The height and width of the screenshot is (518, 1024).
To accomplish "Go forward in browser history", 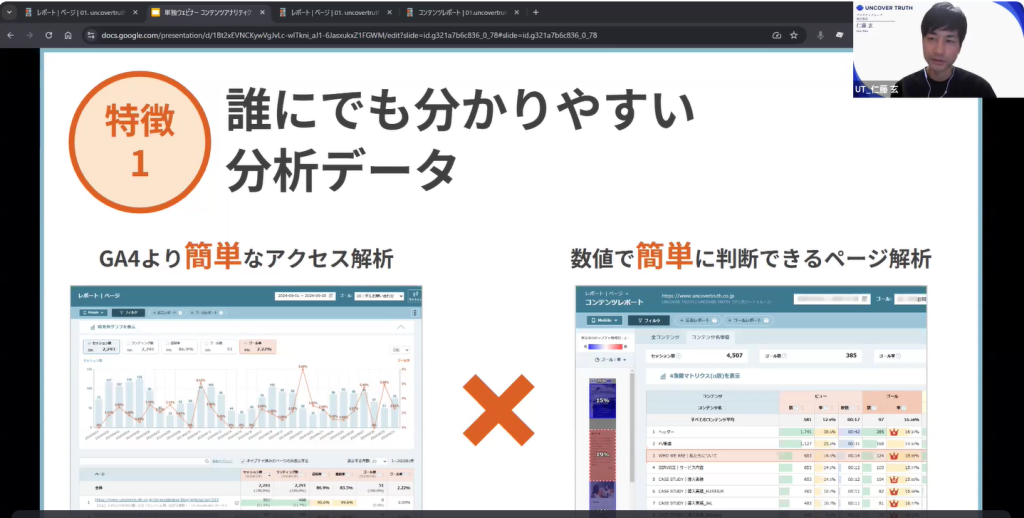I will pos(29,35).
